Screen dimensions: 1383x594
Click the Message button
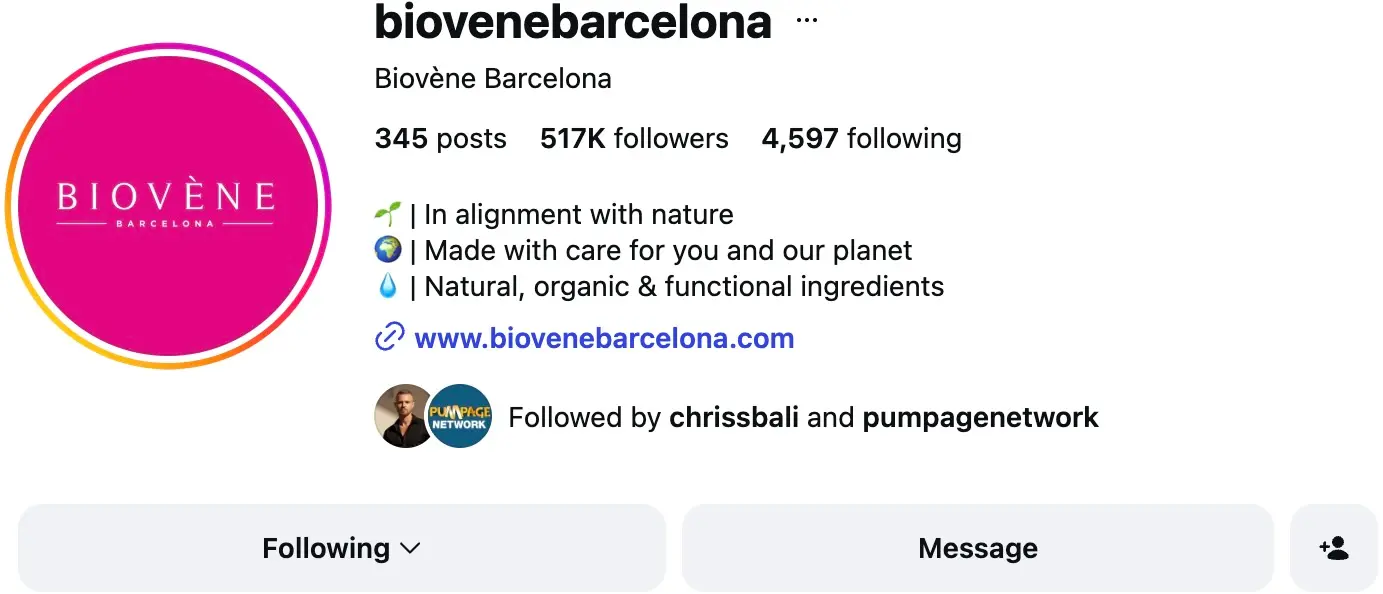[977, 547]
